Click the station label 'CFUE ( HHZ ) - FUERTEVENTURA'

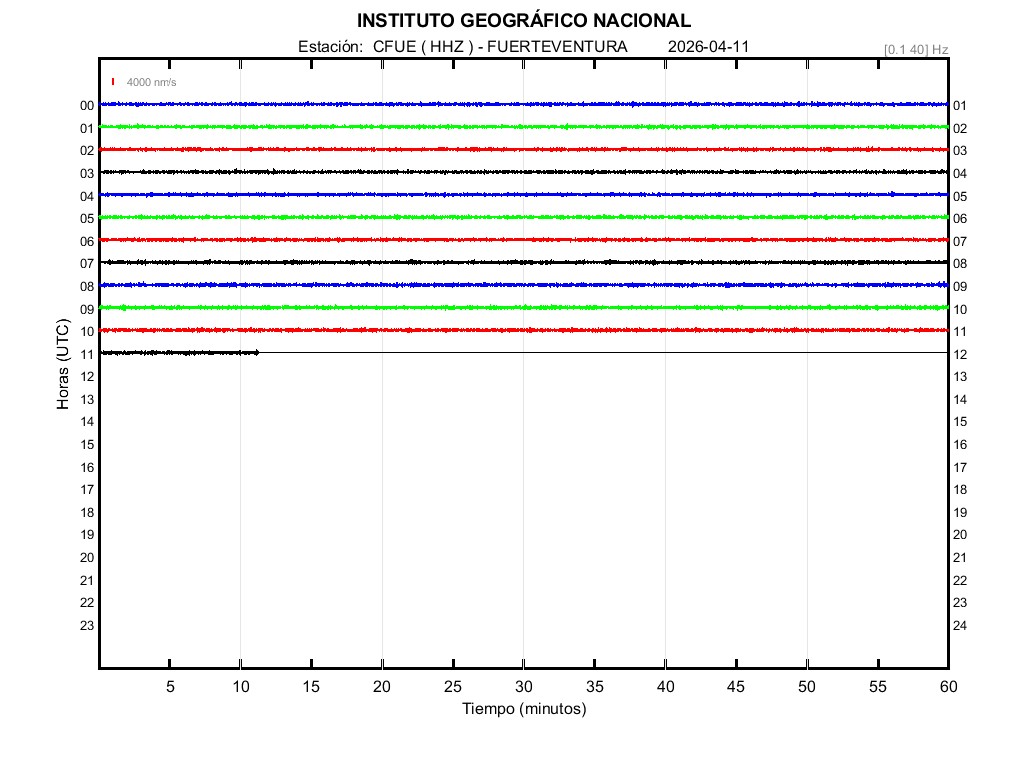coord(500,47)
